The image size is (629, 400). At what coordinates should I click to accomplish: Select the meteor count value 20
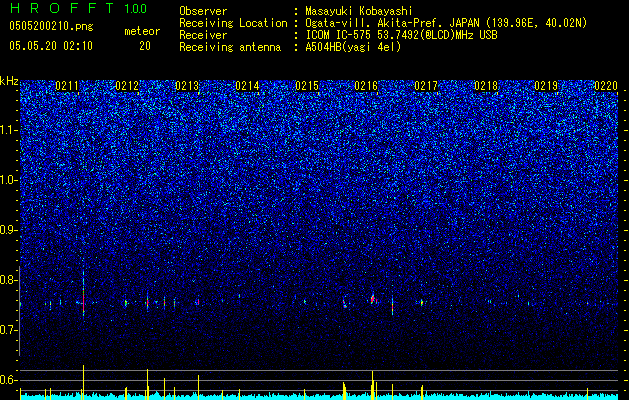coord(145,46)
